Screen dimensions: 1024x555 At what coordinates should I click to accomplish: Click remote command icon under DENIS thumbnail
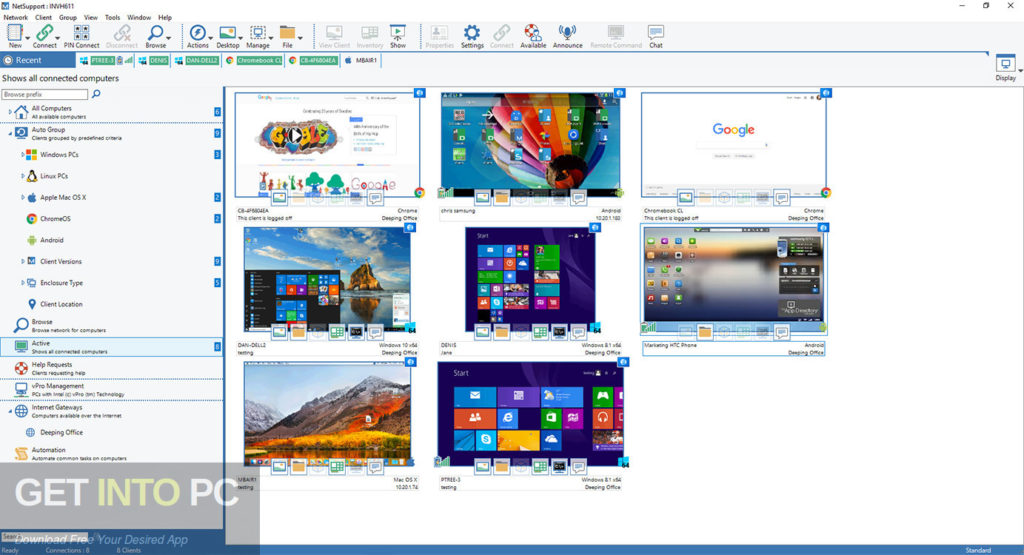click(x=559, y=332)
